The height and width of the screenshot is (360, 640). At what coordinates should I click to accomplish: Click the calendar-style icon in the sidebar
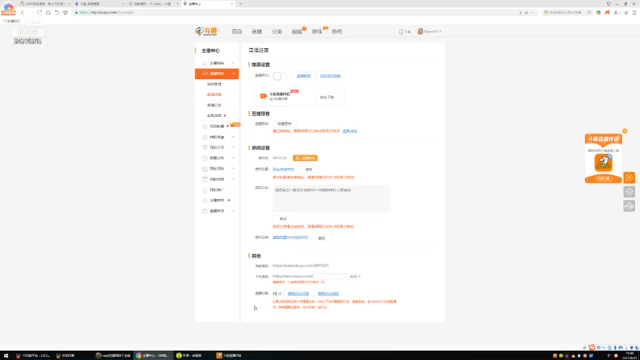[x=205, y=179]
